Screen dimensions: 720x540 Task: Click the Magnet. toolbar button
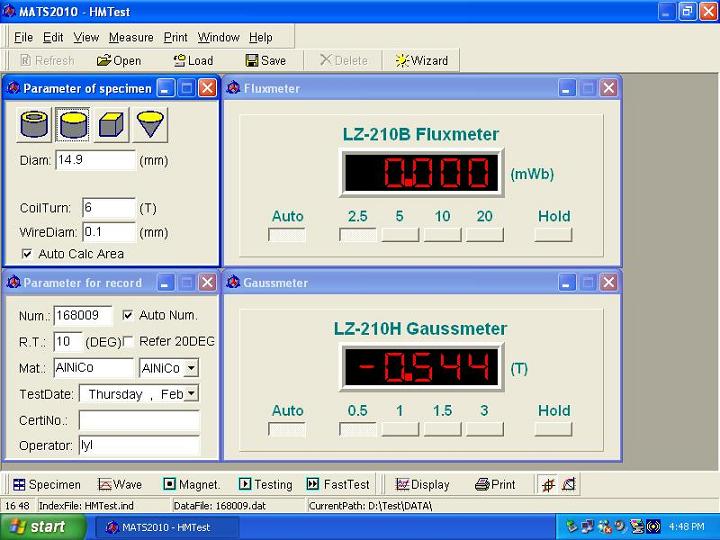[x=191, y=484]
